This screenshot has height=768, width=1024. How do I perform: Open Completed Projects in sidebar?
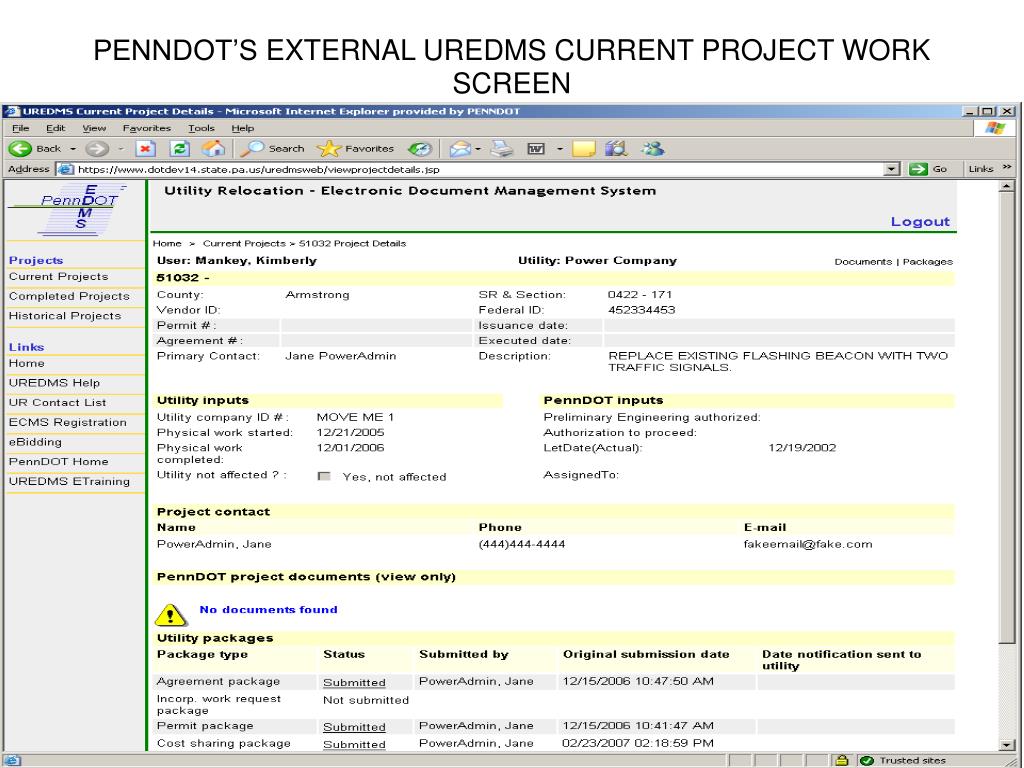pos(69,296)
